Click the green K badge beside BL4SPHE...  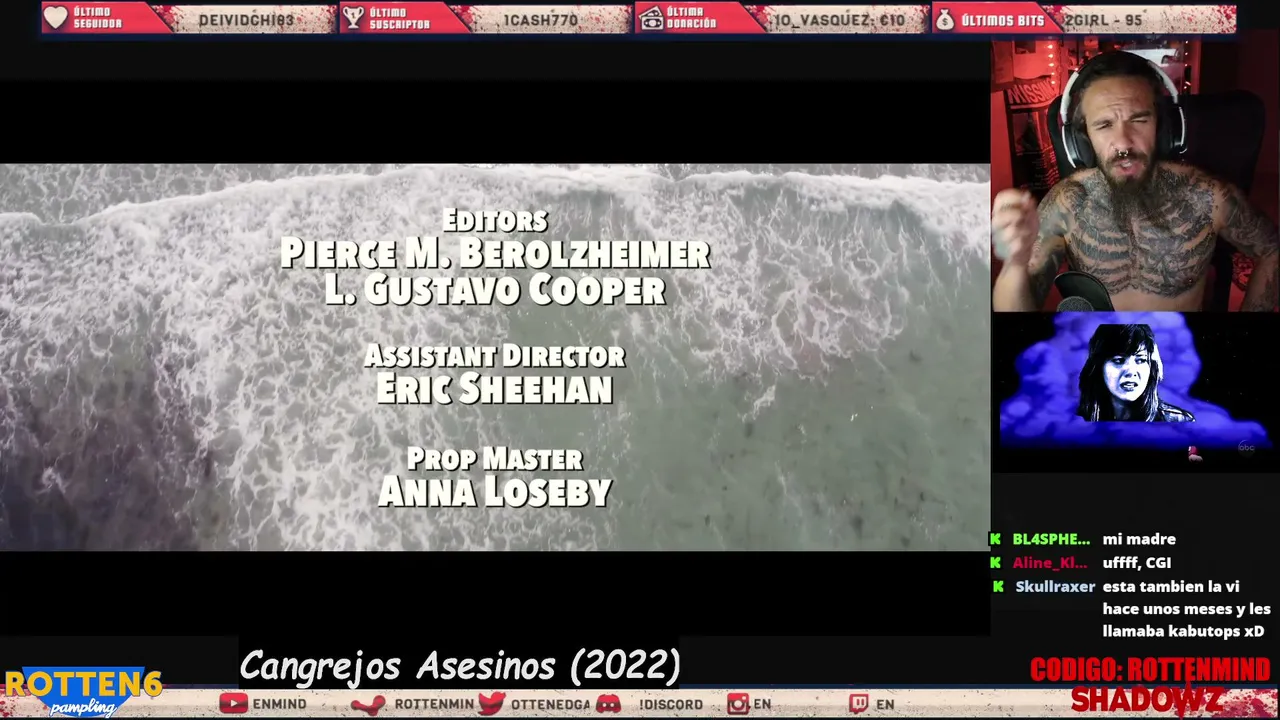point(995,539)
